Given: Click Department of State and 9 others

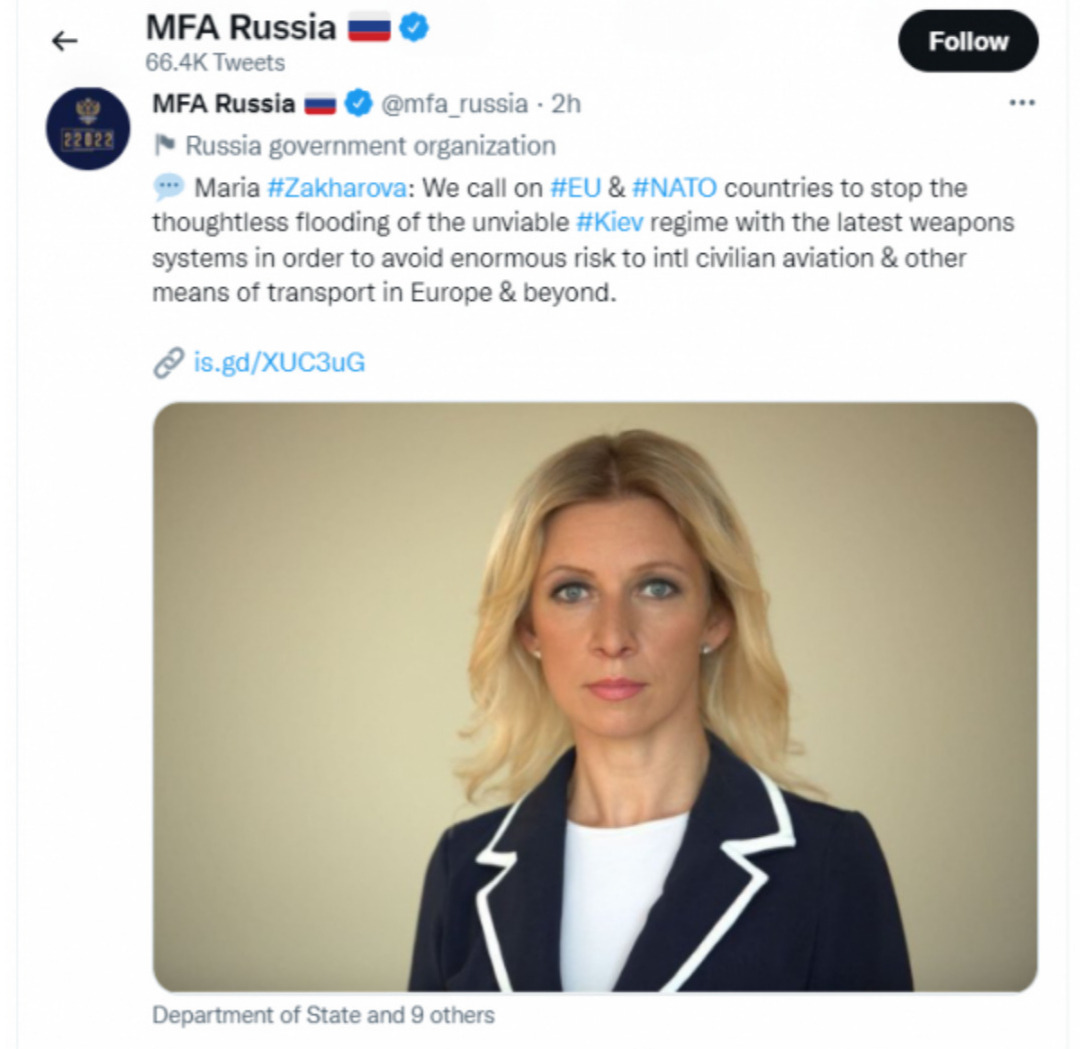Looking at the screenshot, I should [x=323, y=1015].
